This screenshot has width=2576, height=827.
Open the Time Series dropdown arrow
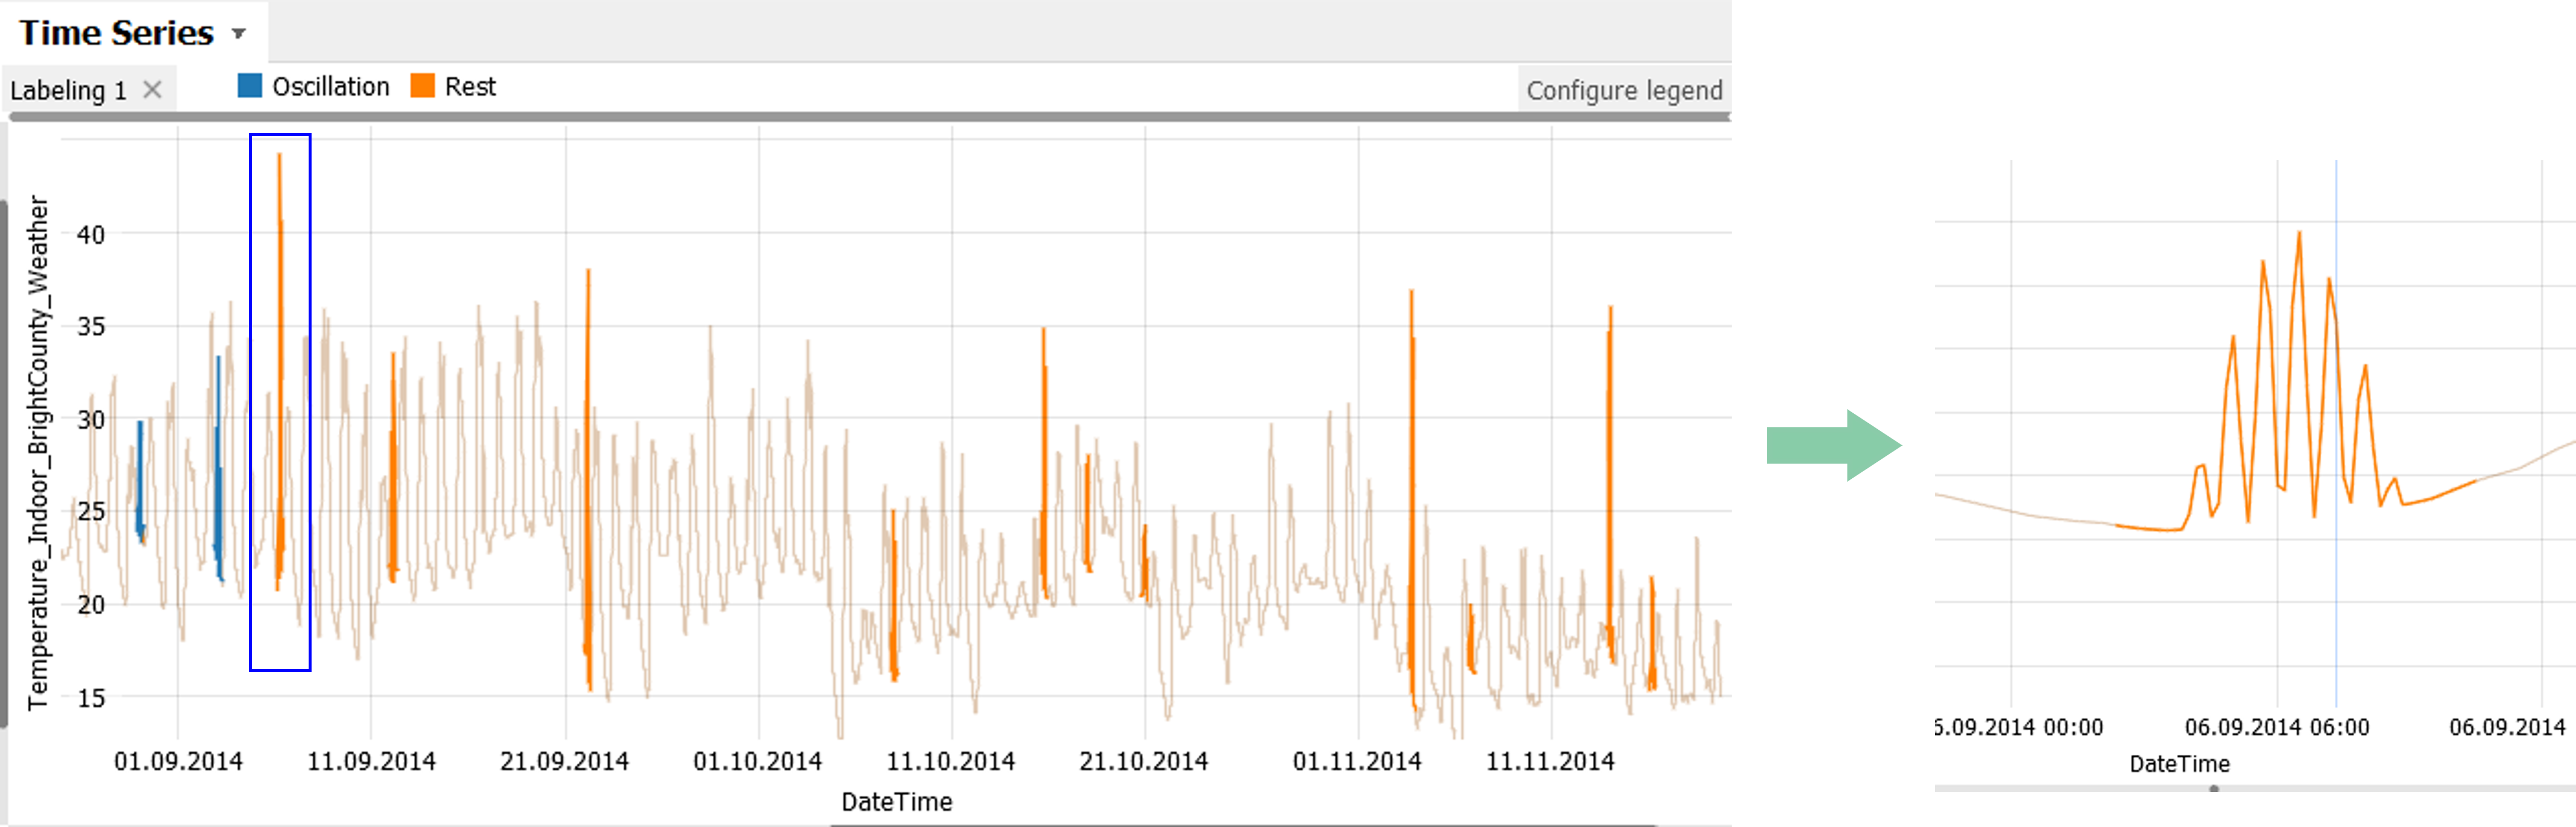coord(238,34)
